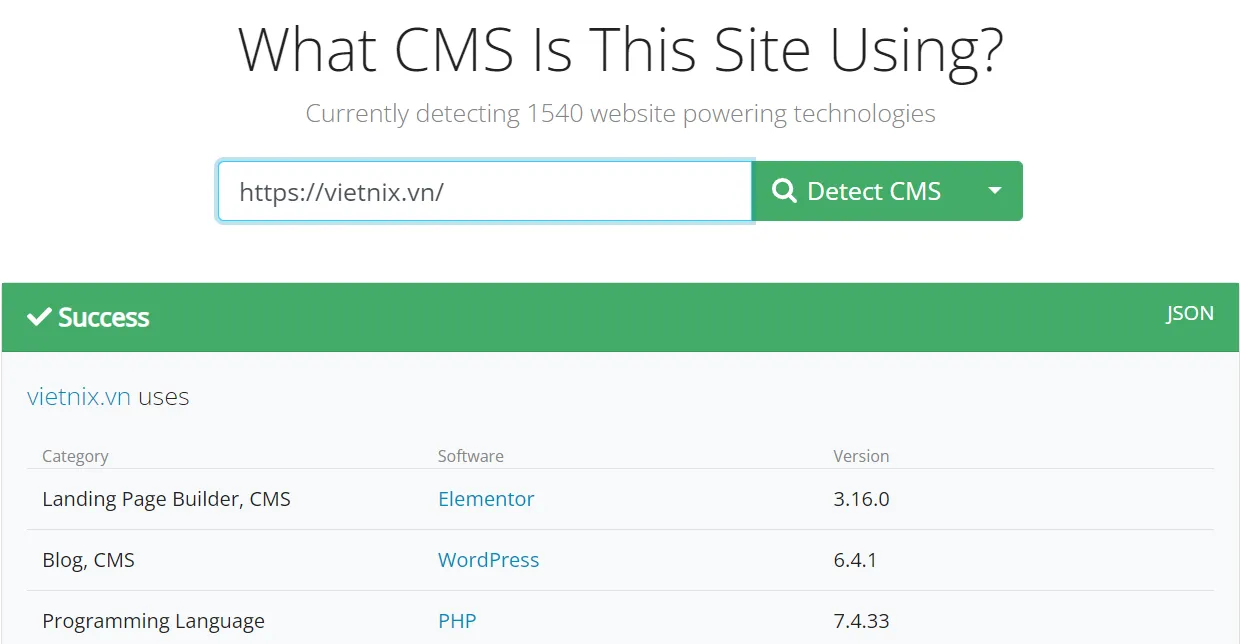The height and width of the screenshot is (644, 1240).
Task: Select the Software column header
Action: click(470, 456)
